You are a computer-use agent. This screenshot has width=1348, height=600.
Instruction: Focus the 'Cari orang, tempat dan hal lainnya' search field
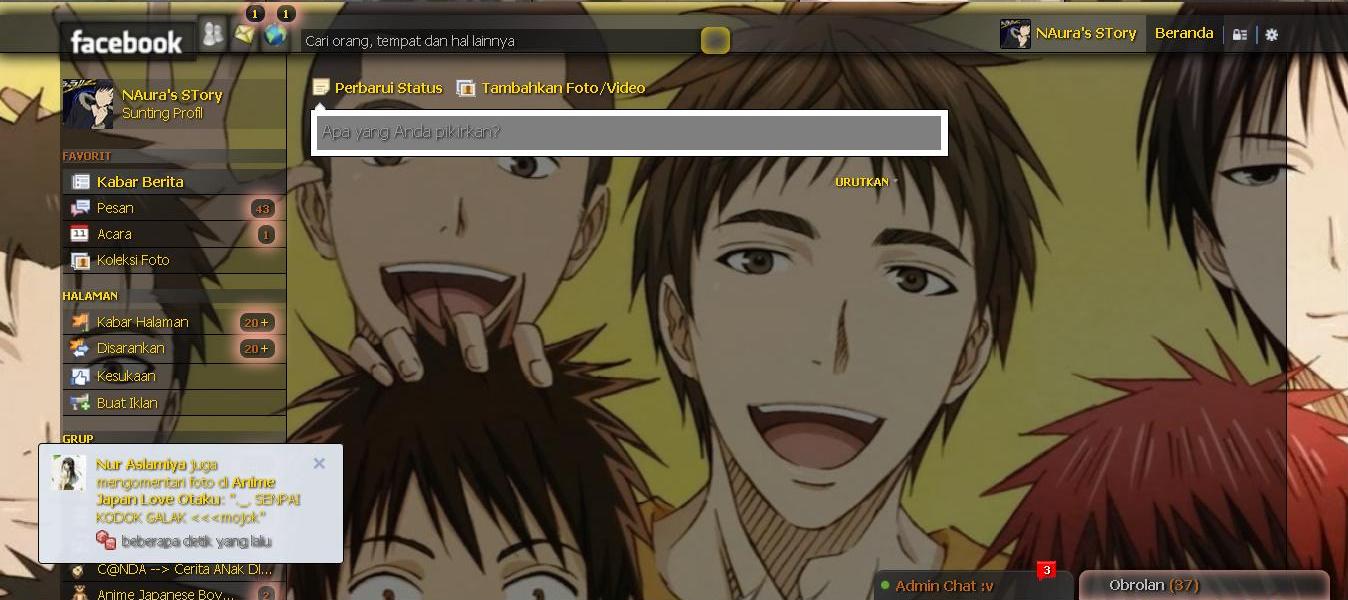coord(500,41)
